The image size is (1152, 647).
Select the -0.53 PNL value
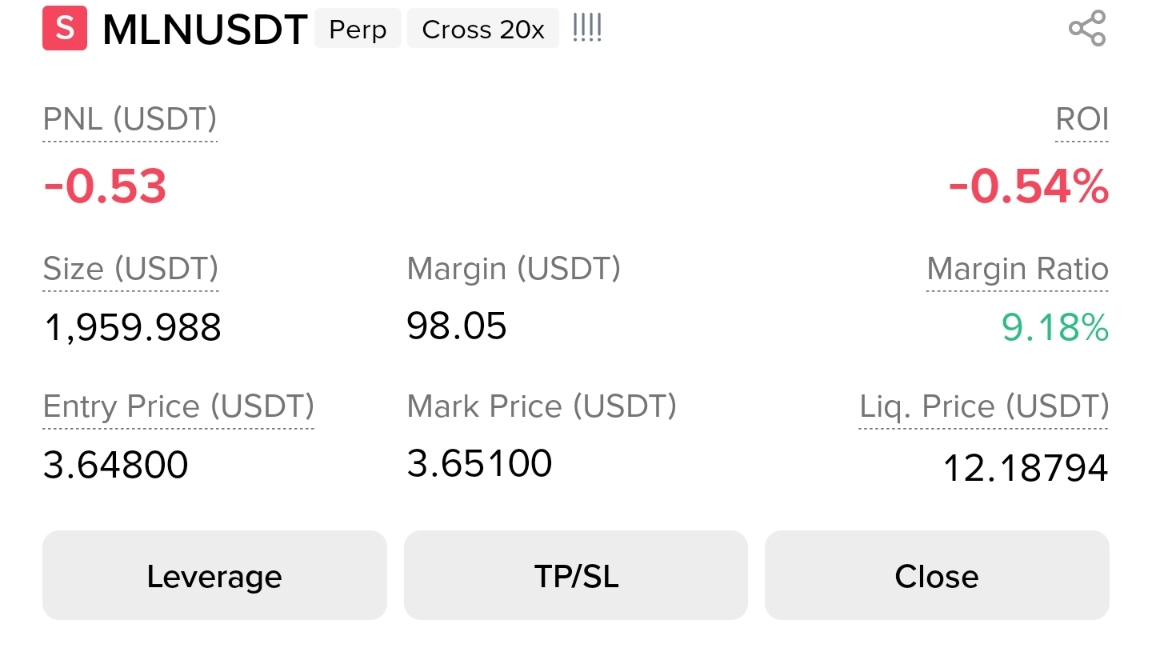[105, 186]
